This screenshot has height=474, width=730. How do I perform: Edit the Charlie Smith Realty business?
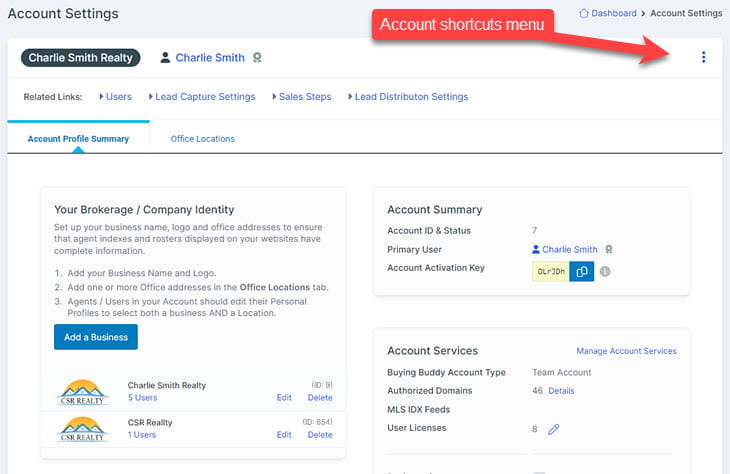tap(284, 398)
